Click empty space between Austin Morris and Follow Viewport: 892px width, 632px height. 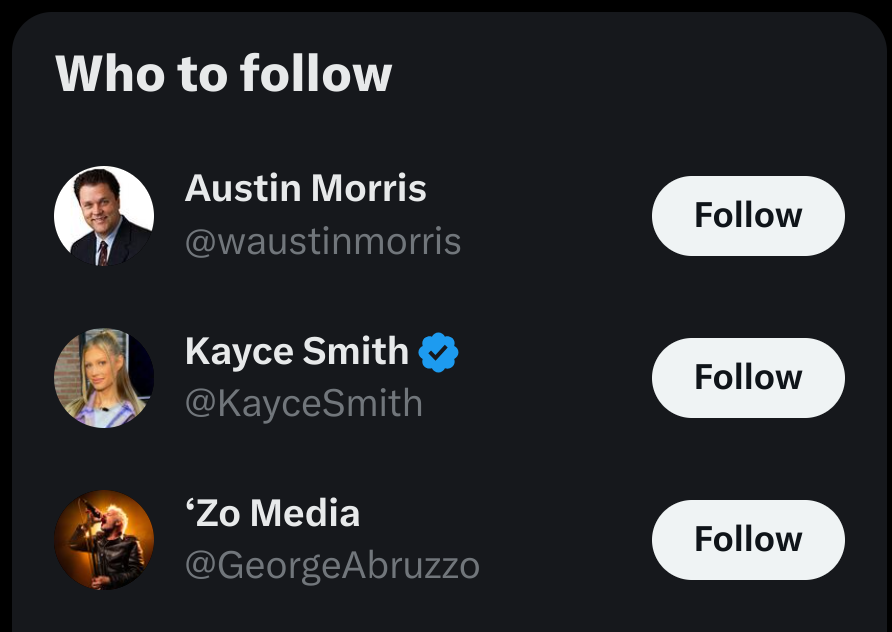click(x=555, y=216)
